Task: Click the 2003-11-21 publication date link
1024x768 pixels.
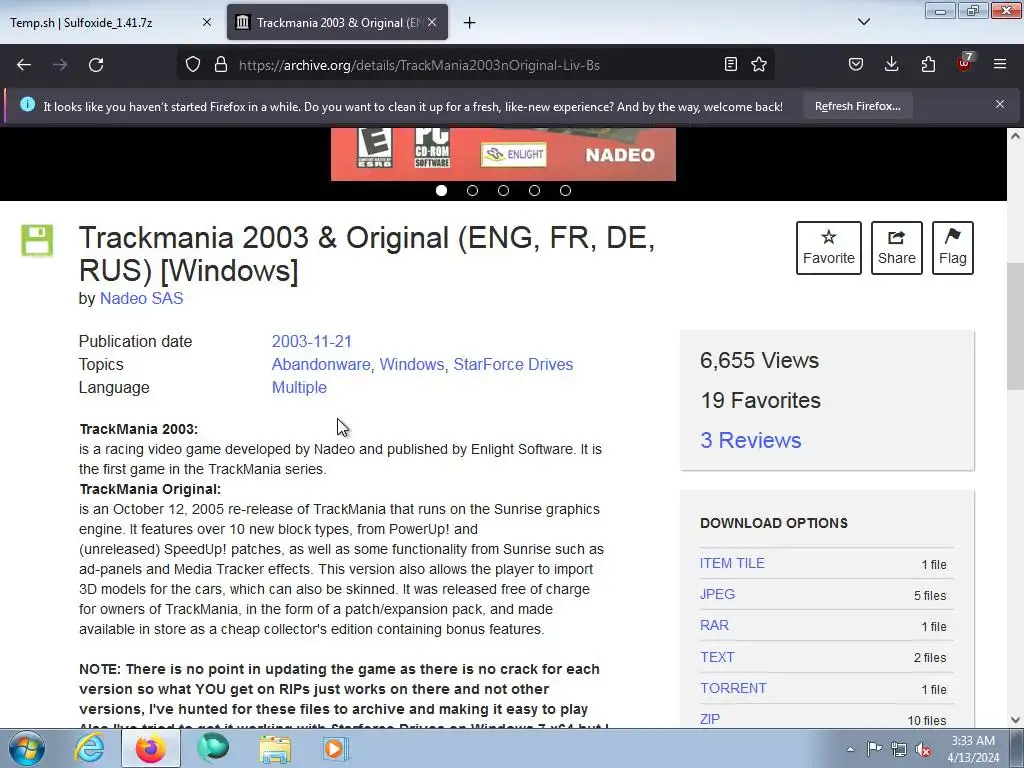Action: coord(312,342)
